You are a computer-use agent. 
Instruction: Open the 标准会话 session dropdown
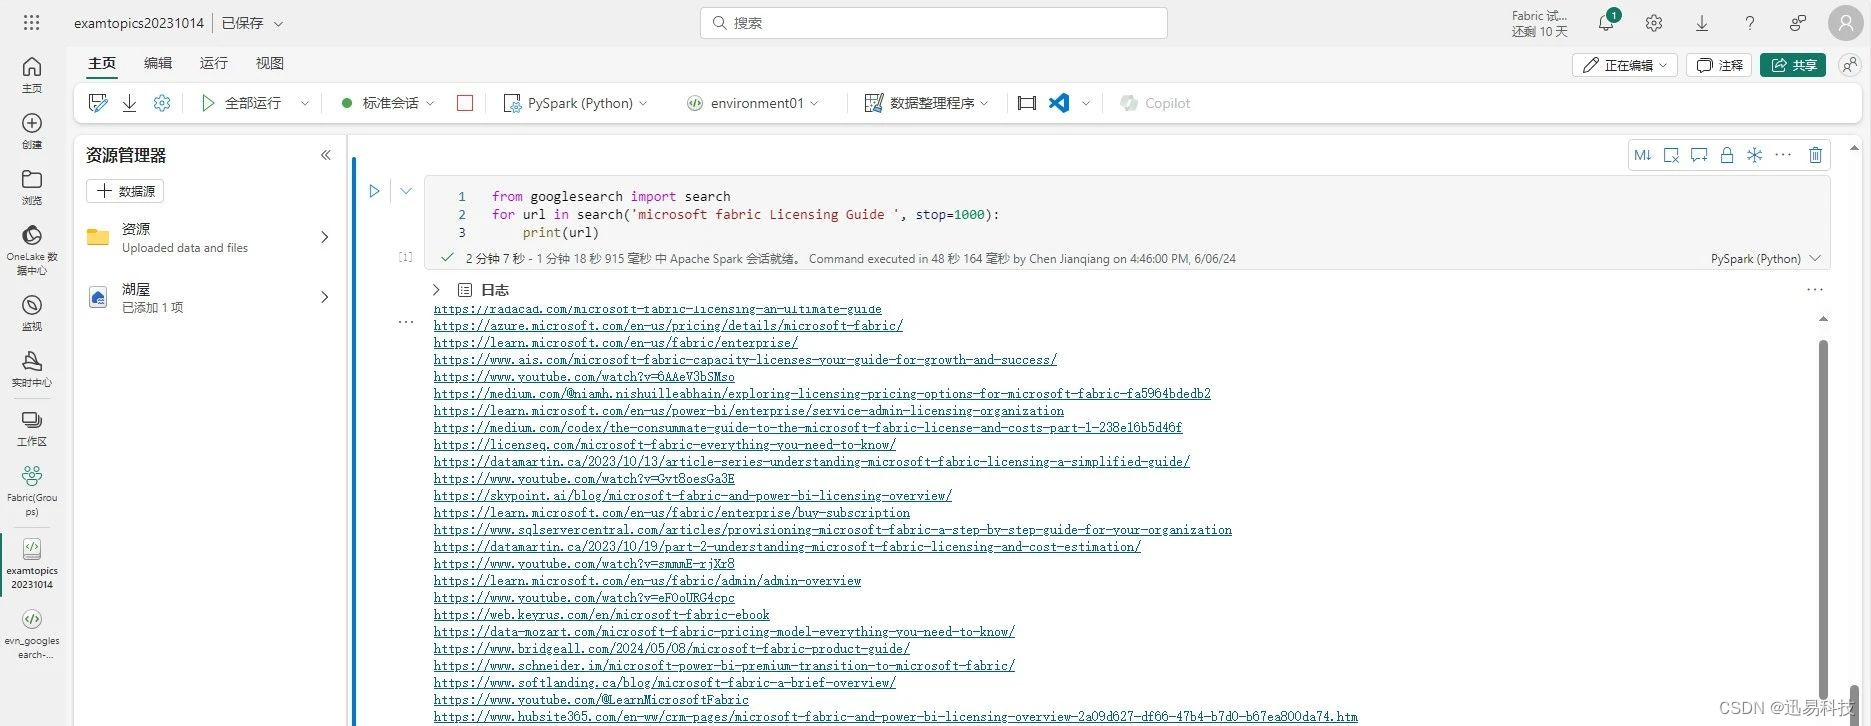[388, 103]
